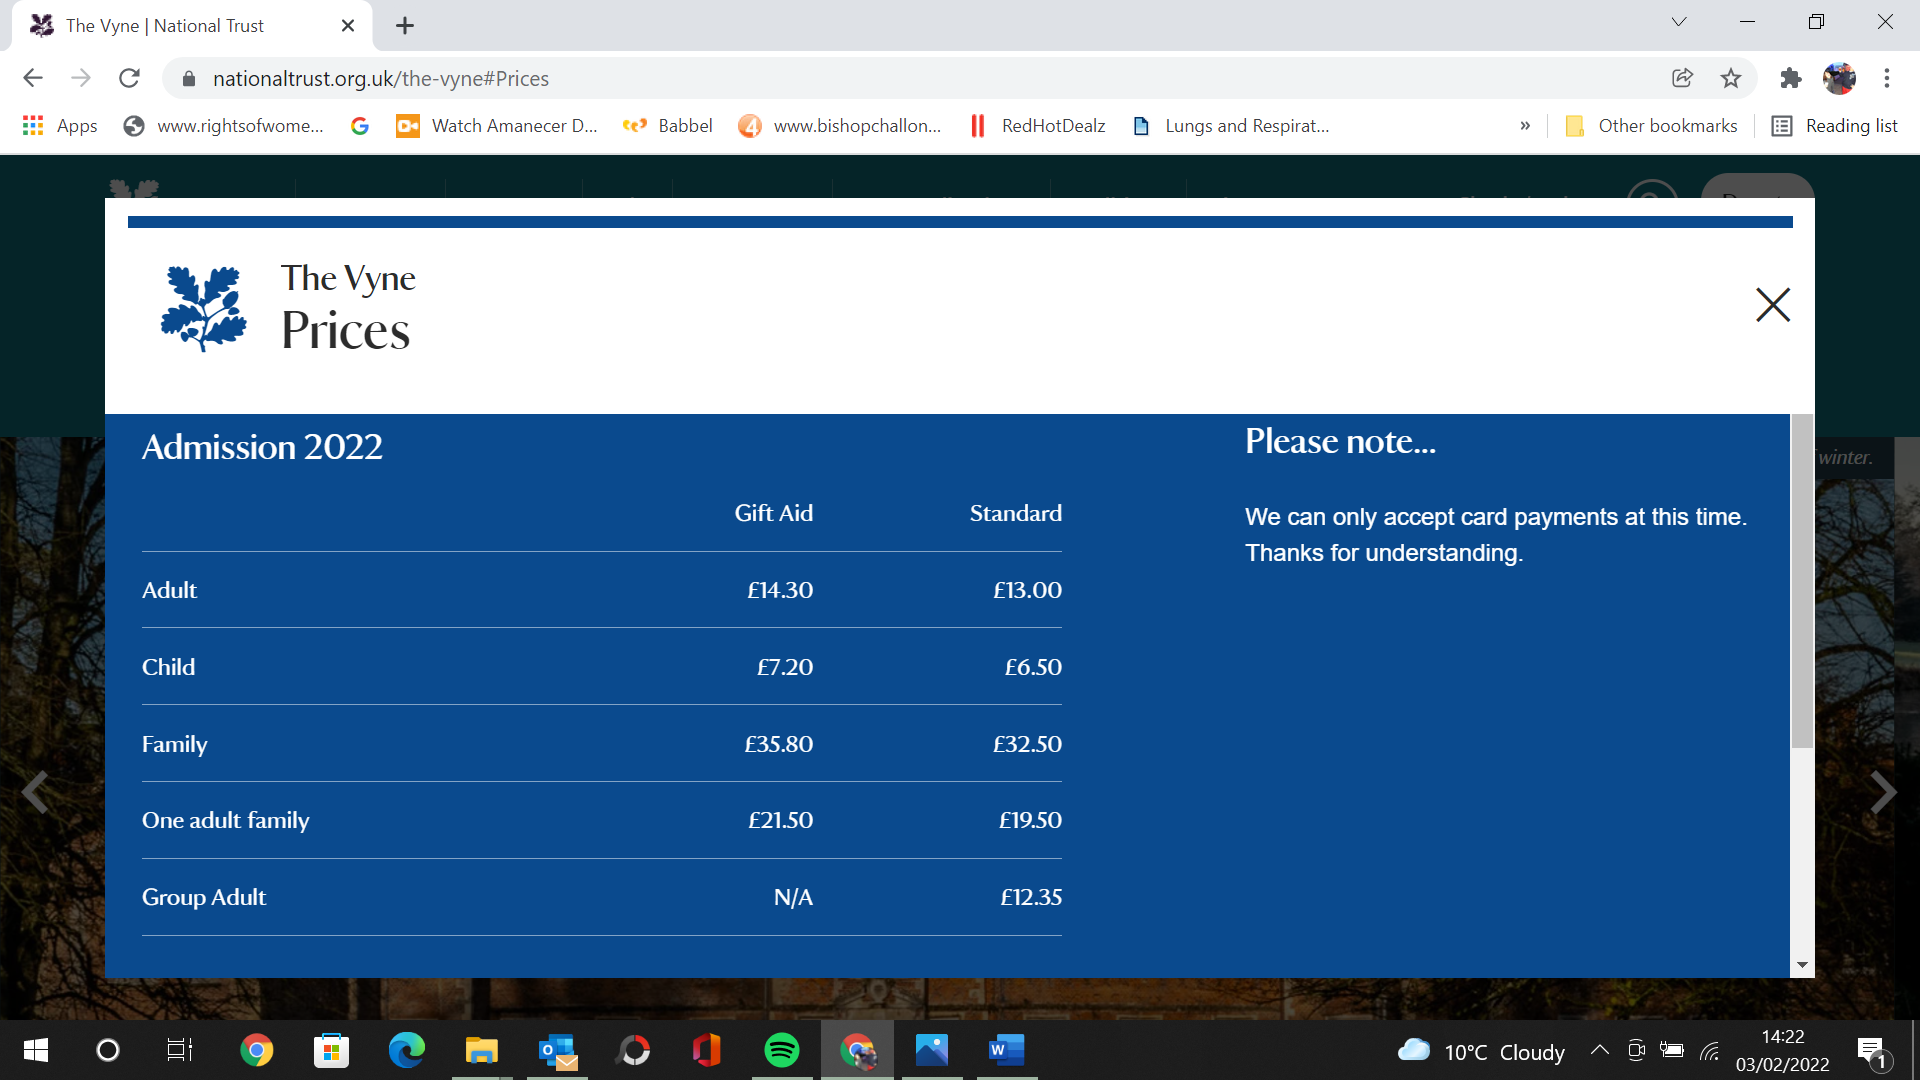1920x1080 pixels.
Task: Show hidden system tray icons
Action: pyautogui.click(x=1599, y=1050)
